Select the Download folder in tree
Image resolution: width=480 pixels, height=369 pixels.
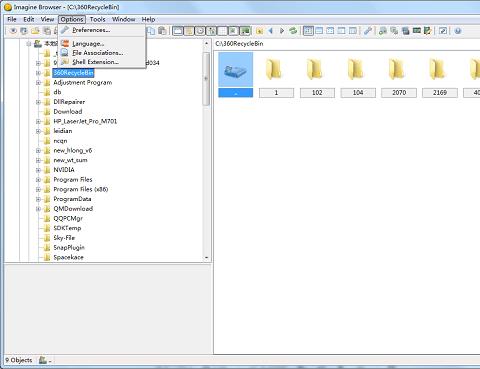pos(68,111)
